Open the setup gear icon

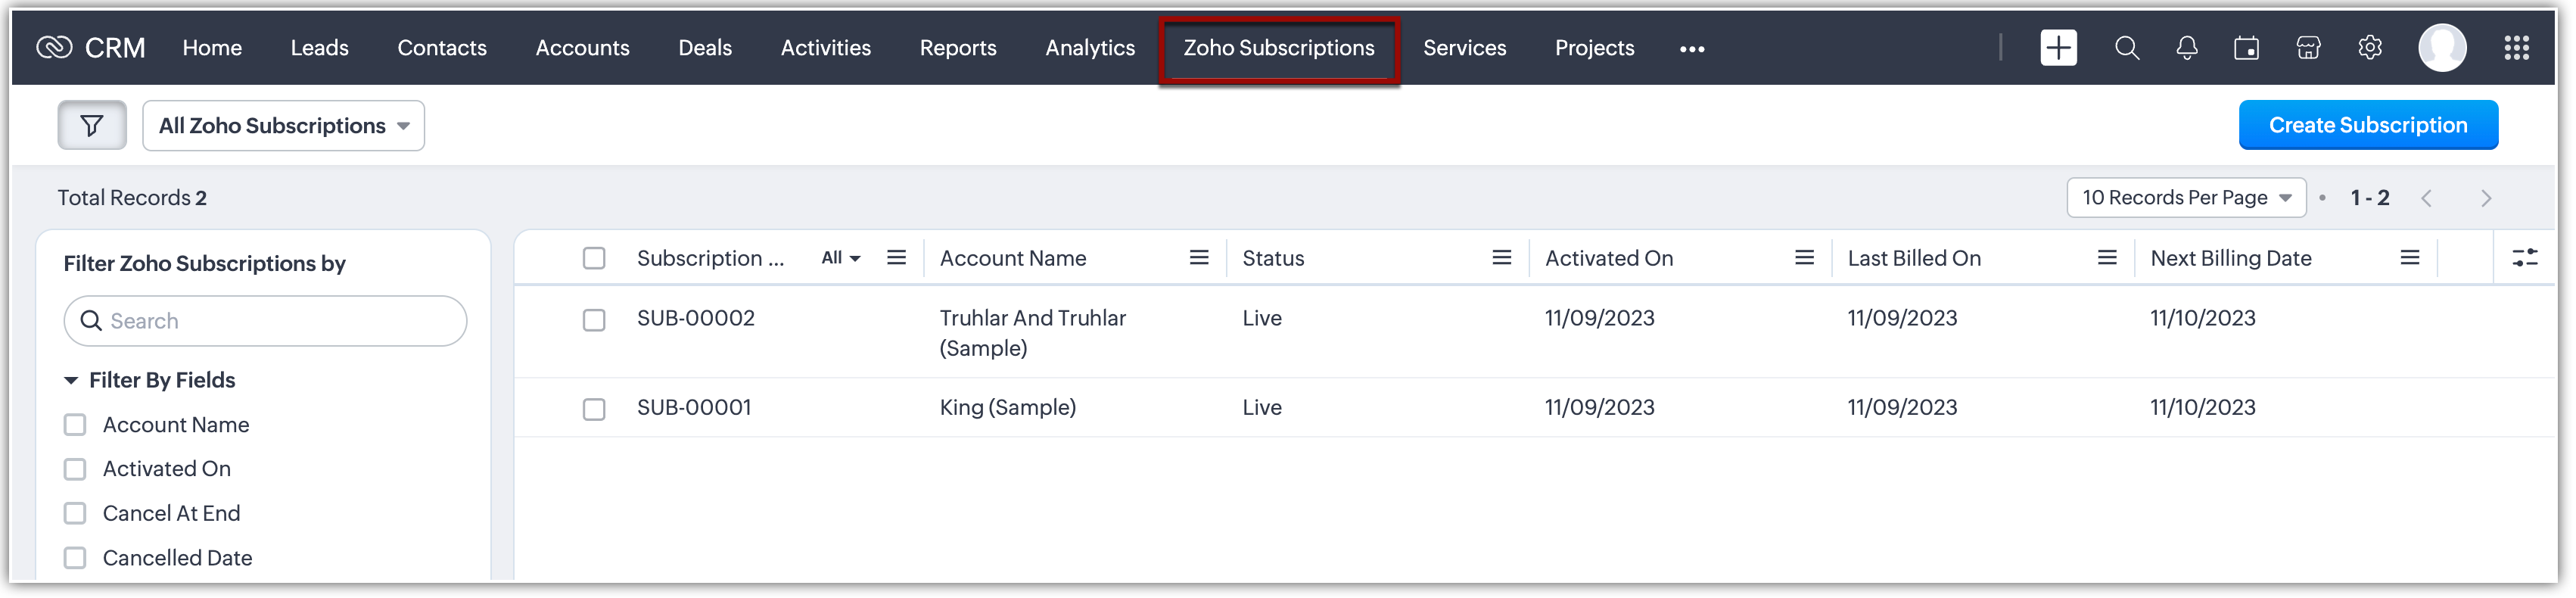(2369, 48)
